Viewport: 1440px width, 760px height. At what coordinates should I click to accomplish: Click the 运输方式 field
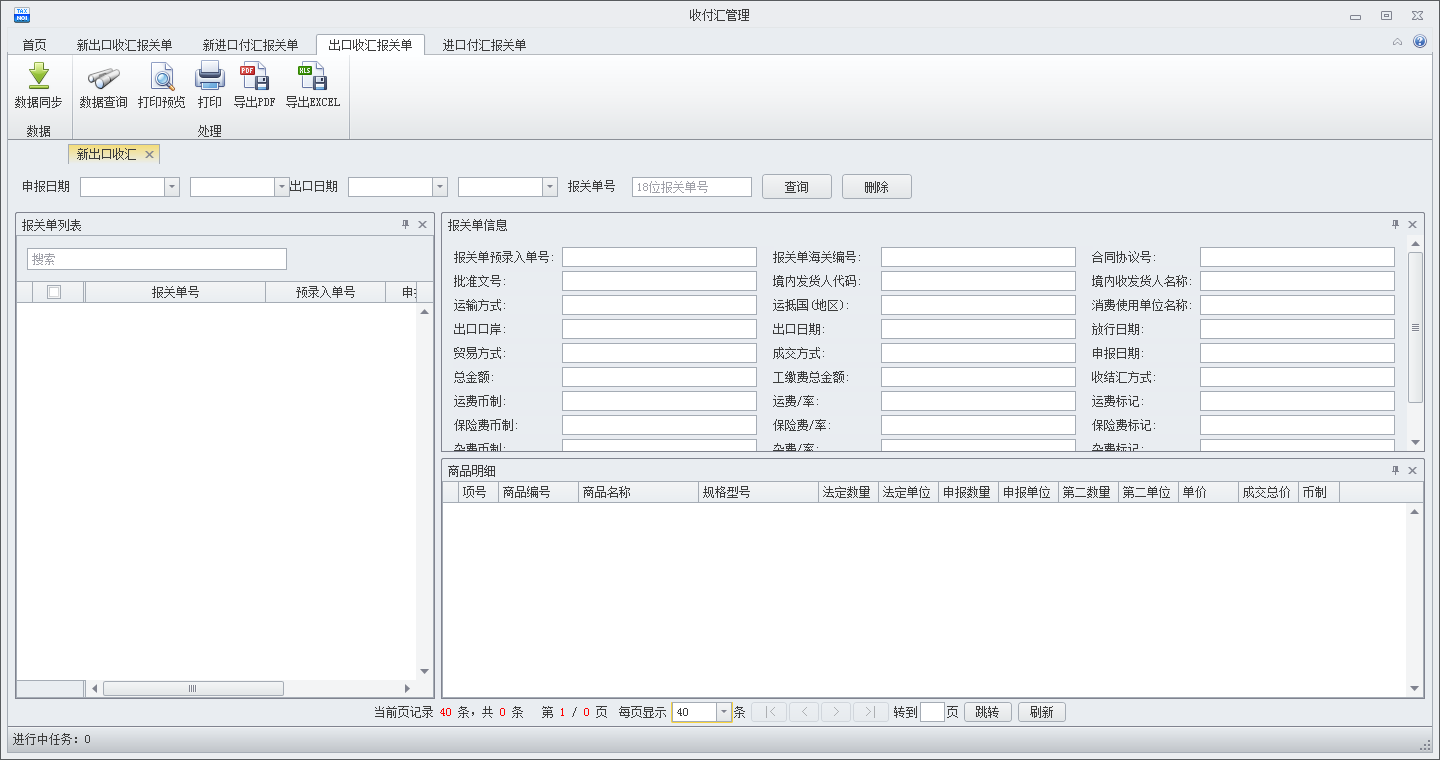[x=659, y=305]
